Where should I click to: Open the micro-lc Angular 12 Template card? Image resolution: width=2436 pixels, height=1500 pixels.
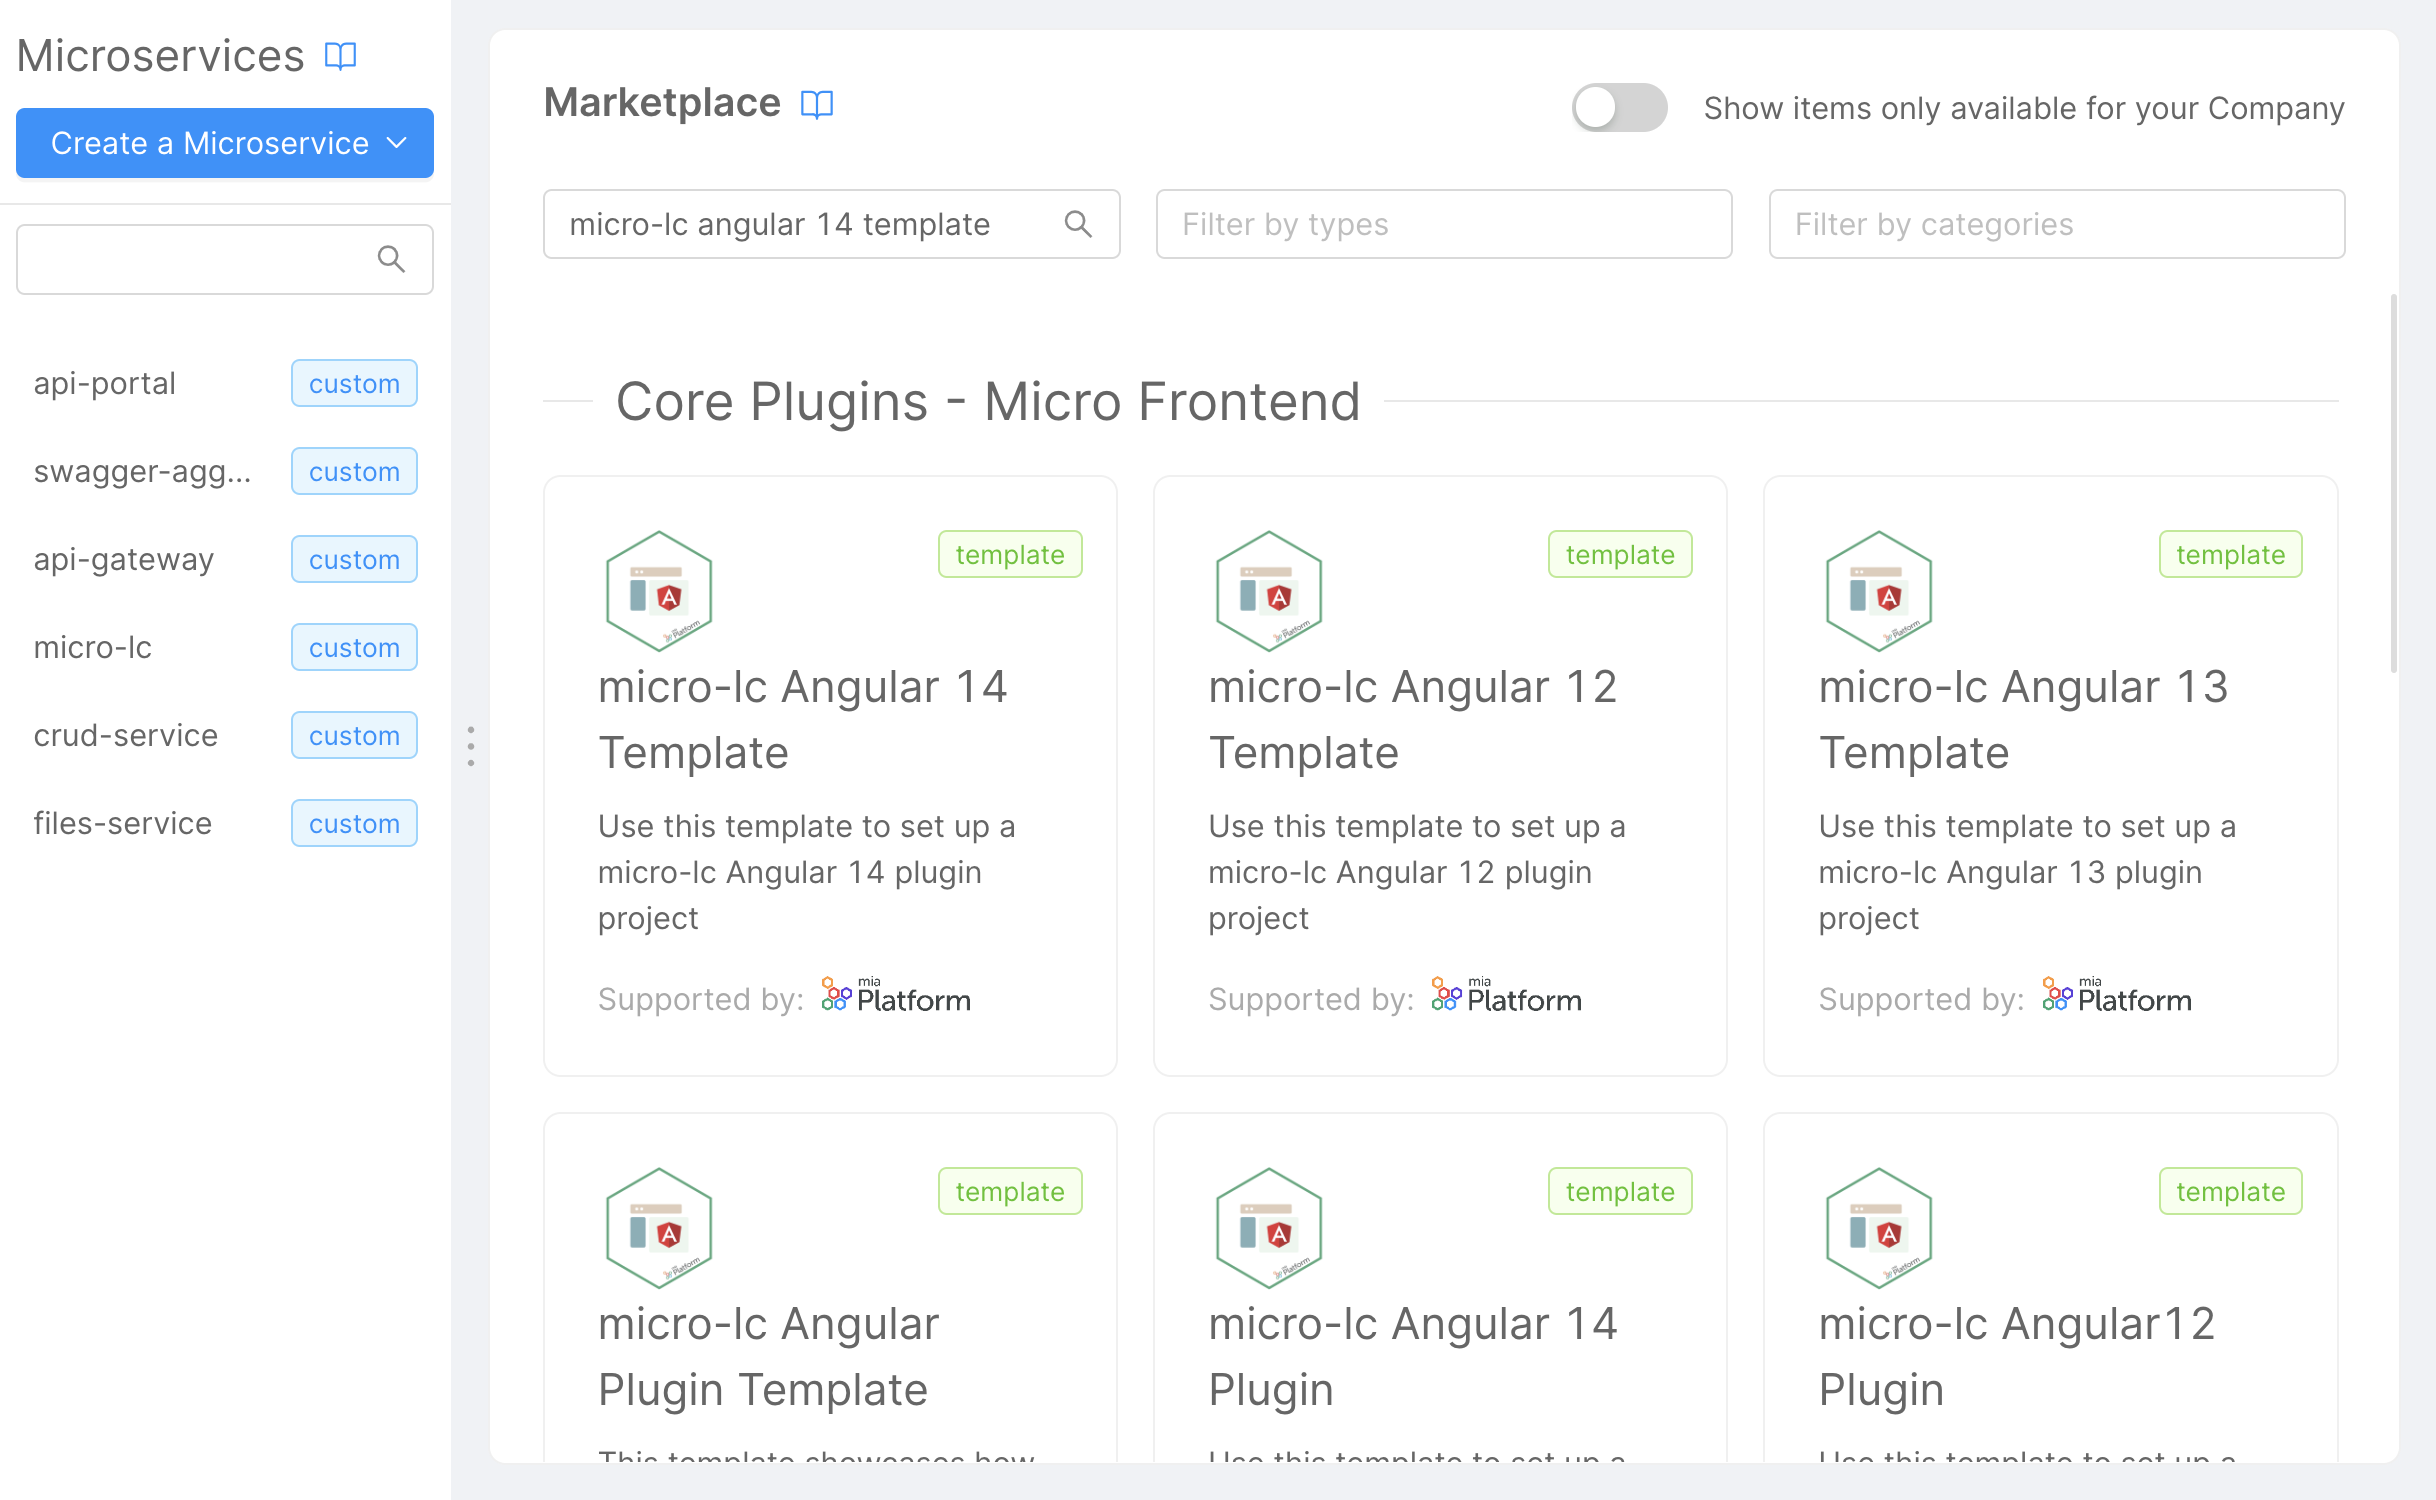[1440, 780]
